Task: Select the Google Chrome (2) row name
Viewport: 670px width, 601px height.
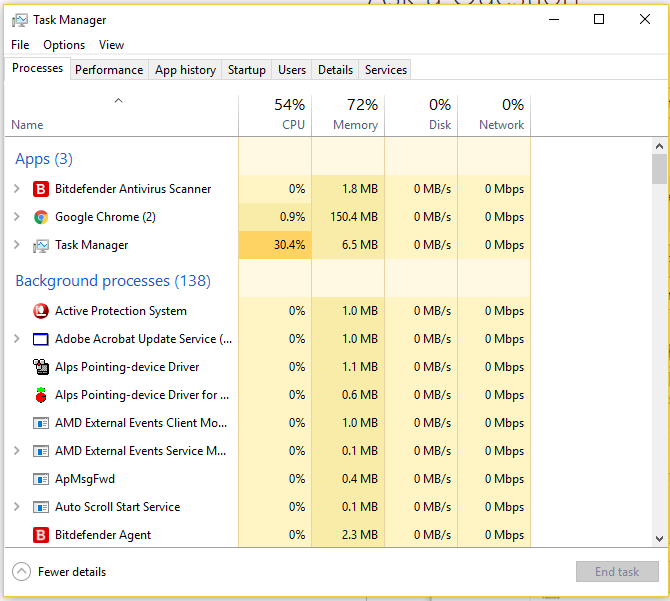Action: pos(105,217)
